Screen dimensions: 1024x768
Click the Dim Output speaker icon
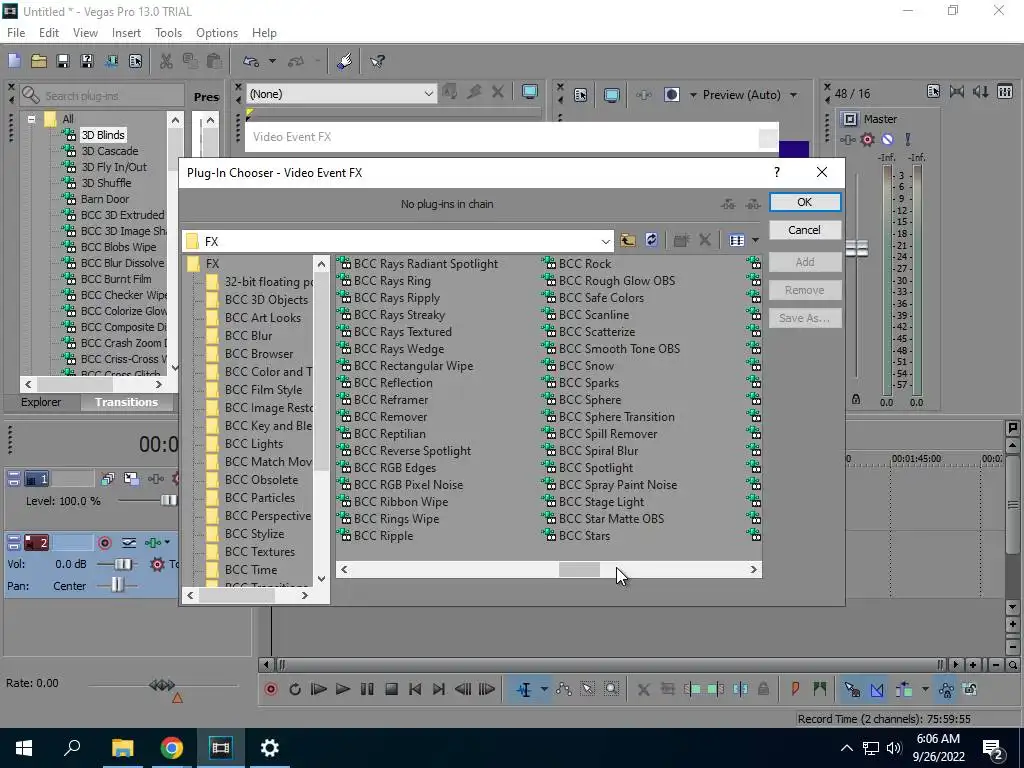[x=980, y=92]
